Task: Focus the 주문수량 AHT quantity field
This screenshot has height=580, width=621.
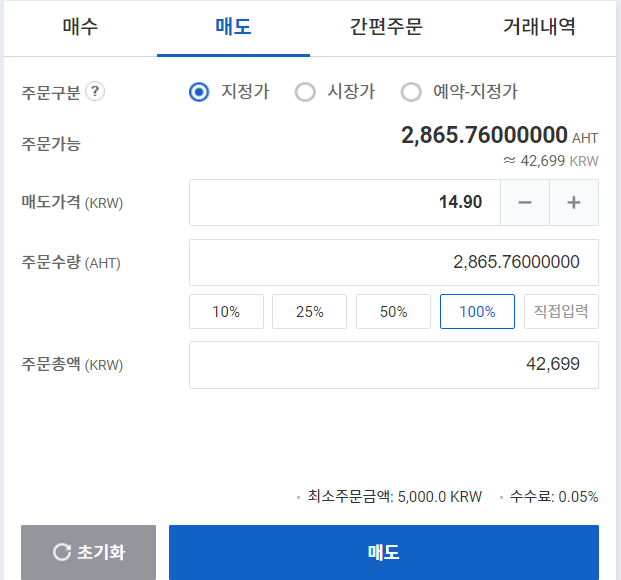Action: tap(394, 262)
